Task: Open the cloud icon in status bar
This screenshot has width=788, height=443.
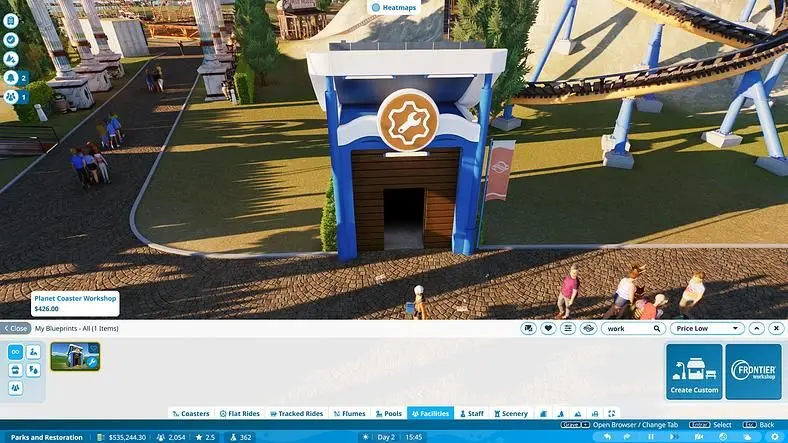Action: coord(747,437)
